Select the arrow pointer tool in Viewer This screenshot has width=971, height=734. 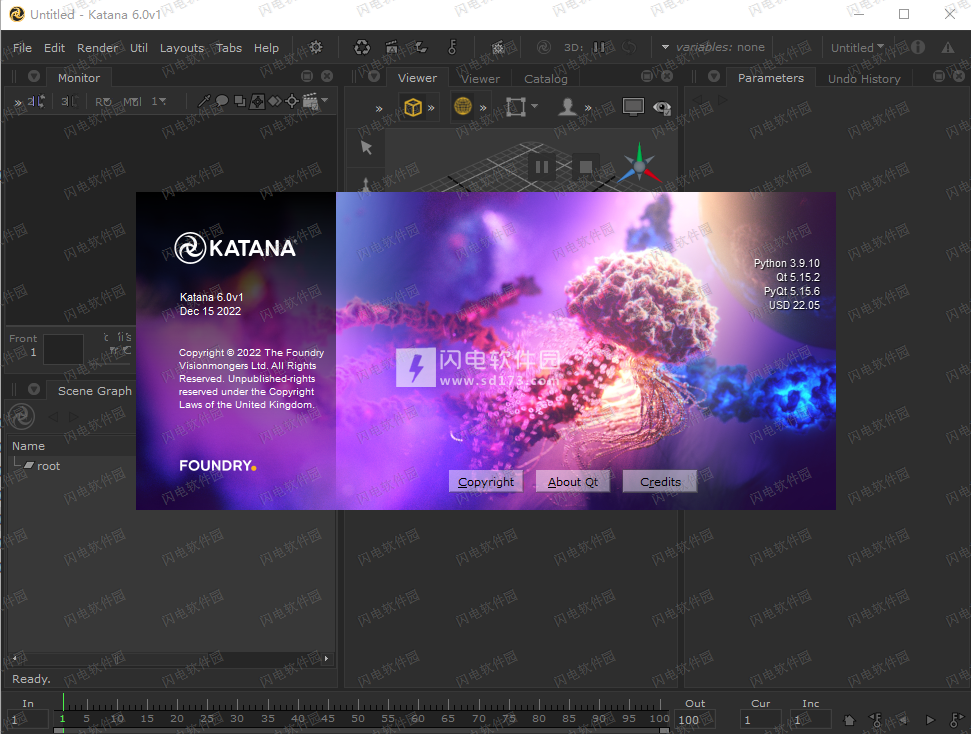[x=367, y=147]
